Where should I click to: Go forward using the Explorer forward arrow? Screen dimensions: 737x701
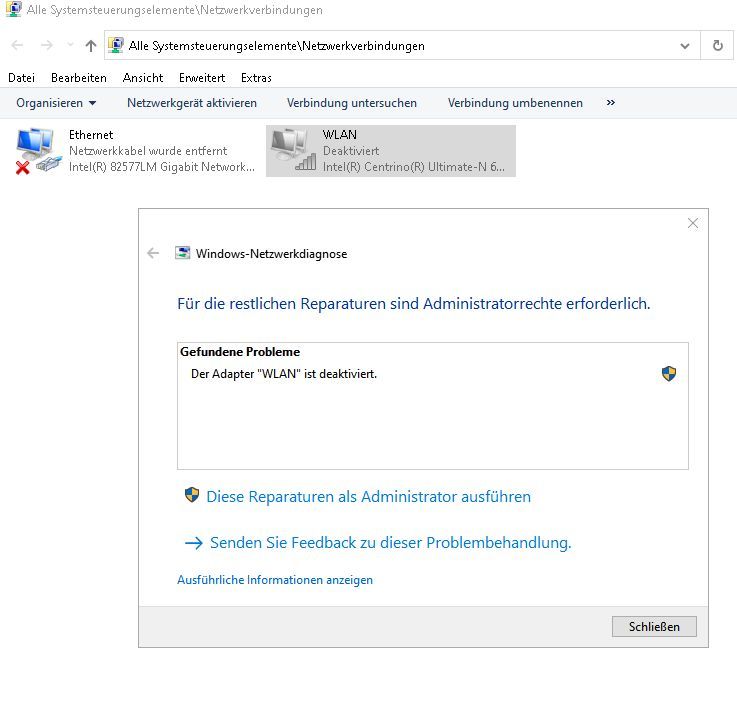[47, 46]
